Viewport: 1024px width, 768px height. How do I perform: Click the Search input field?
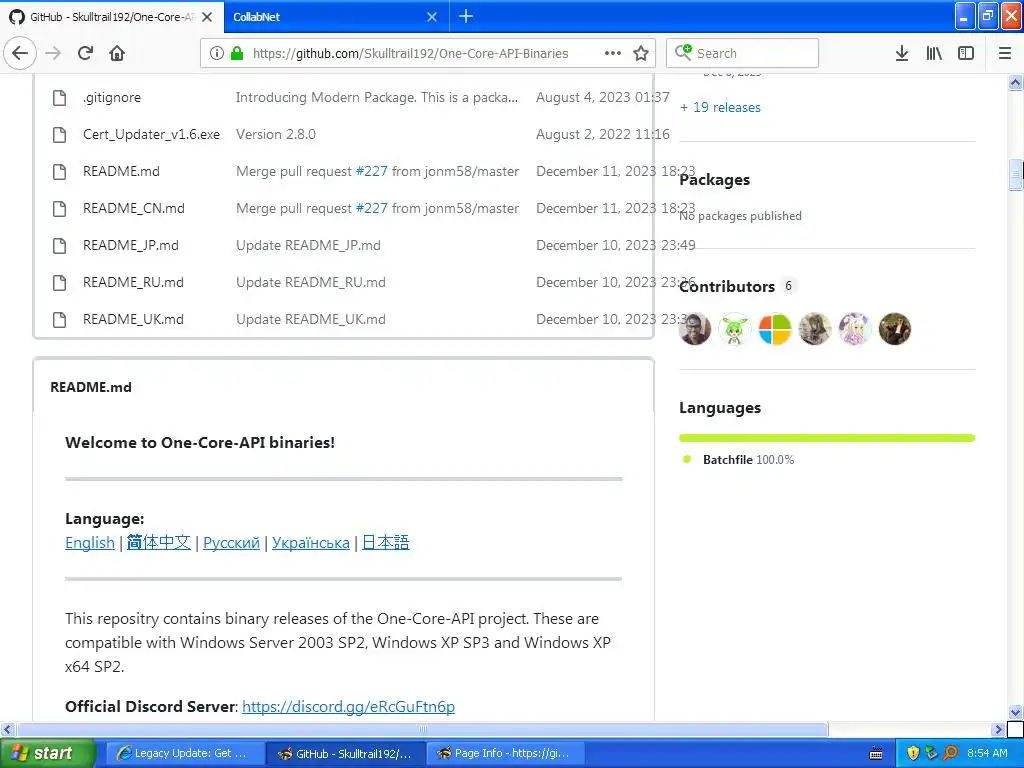743,53
